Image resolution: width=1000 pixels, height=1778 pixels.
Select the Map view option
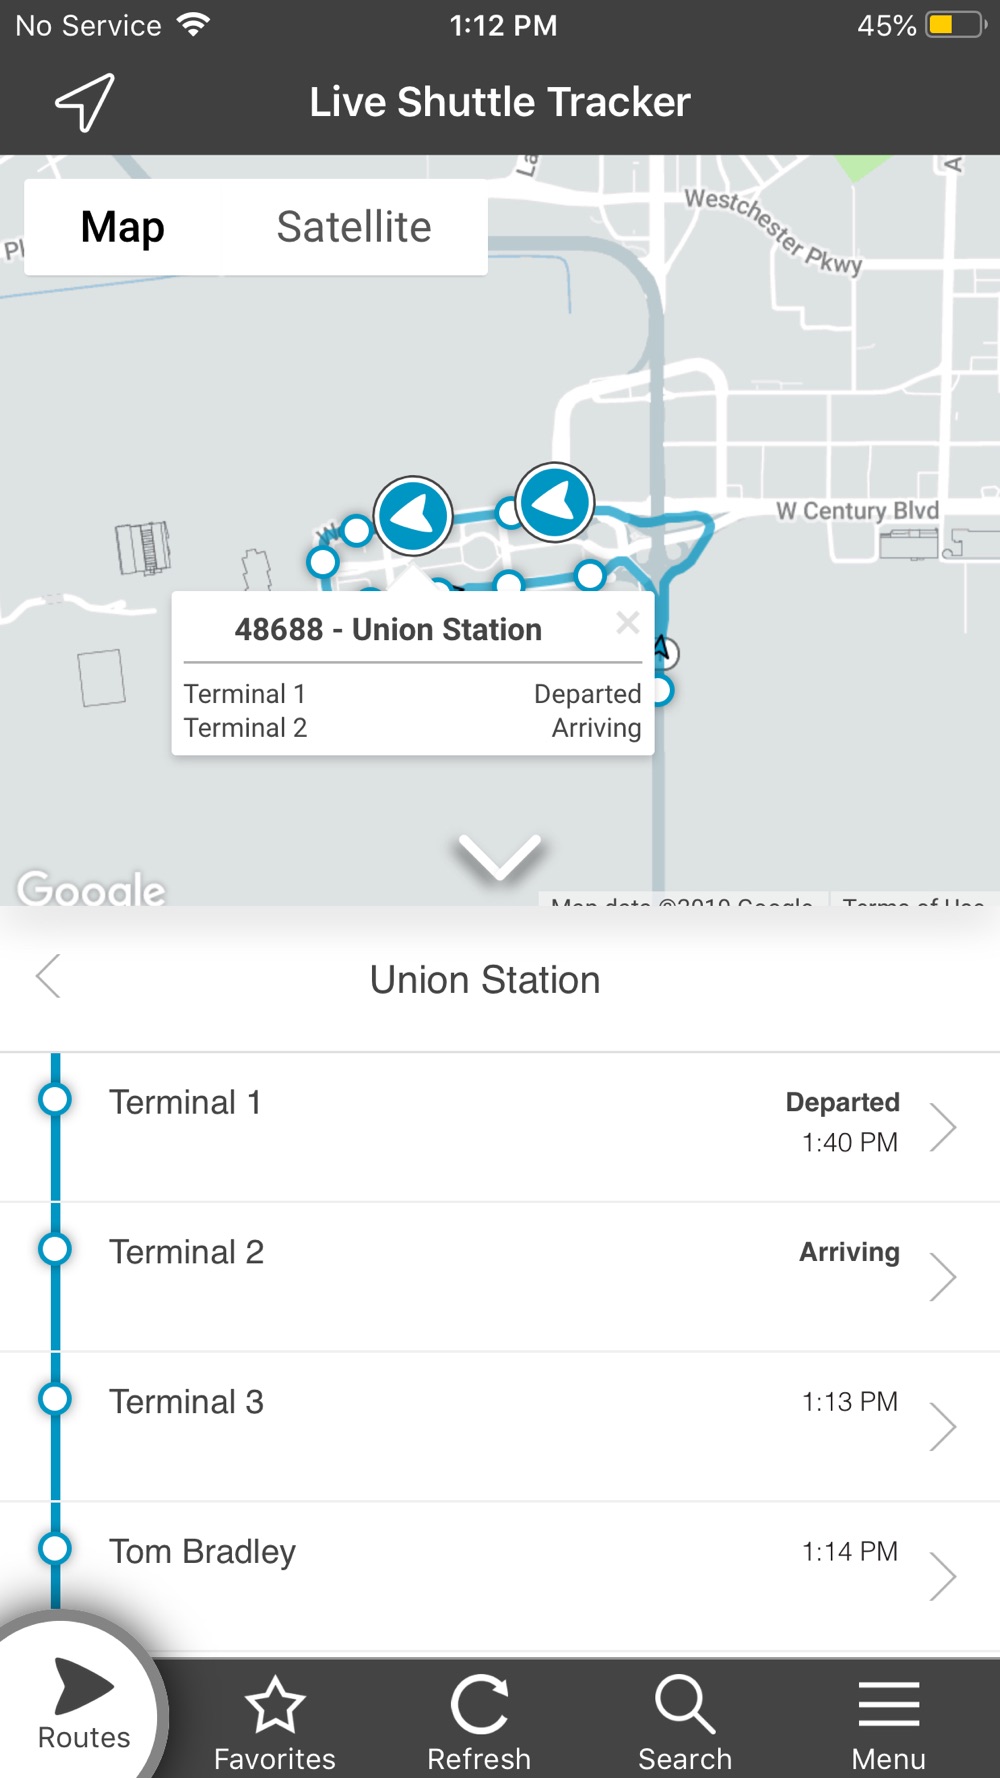[123, 227]
